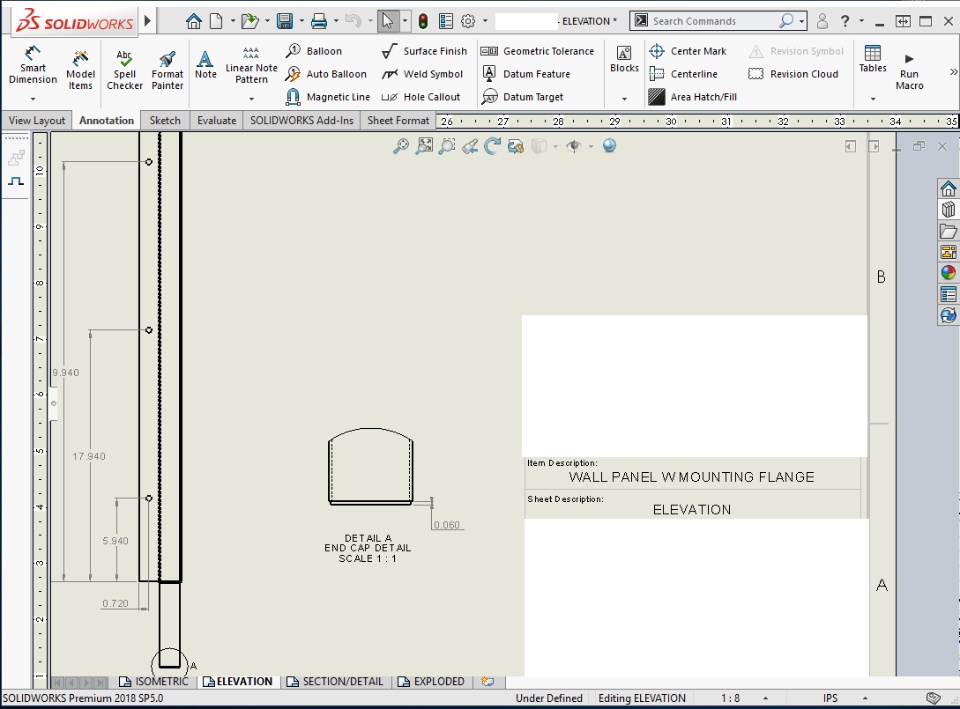Open the Appearances task pane icon

point(948,272)
